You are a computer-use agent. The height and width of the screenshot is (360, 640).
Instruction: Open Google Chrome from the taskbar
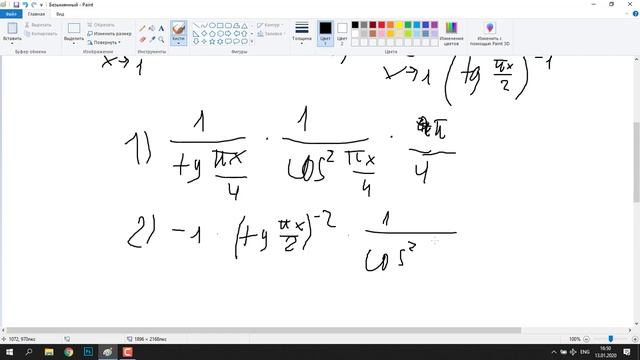coord(69,352)
